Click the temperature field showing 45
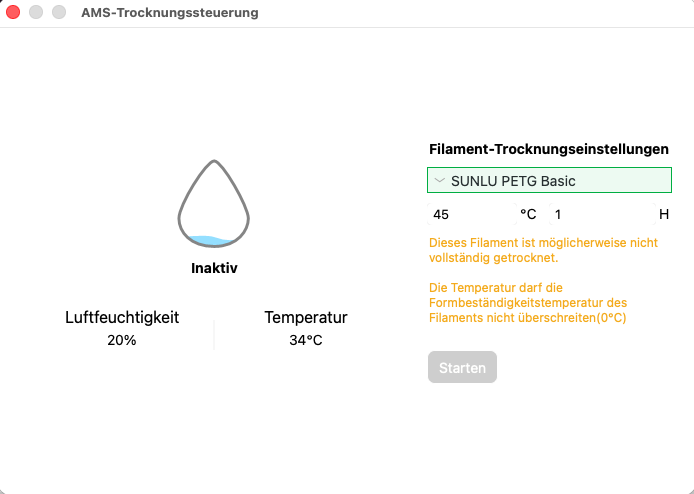 coord(472,215)
